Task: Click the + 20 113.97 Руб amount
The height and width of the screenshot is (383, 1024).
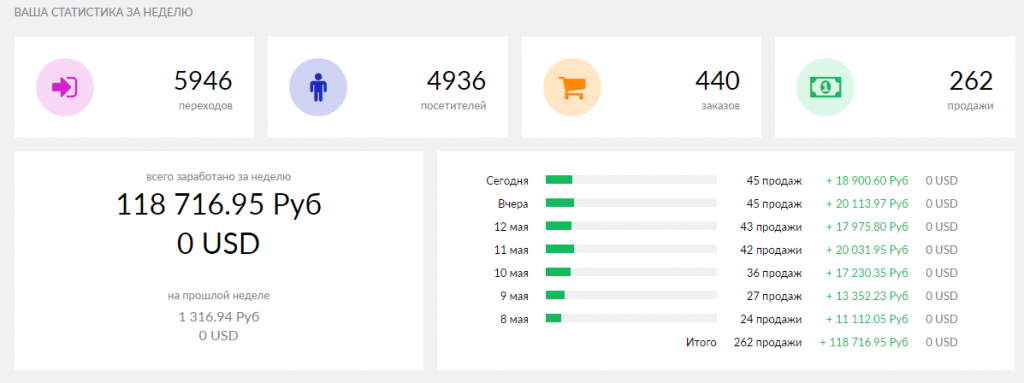Action: tap(867, 204)
